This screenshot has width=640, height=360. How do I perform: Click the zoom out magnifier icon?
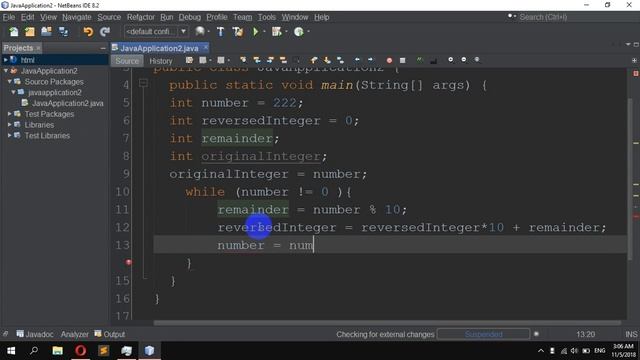(x=464, y=60)
